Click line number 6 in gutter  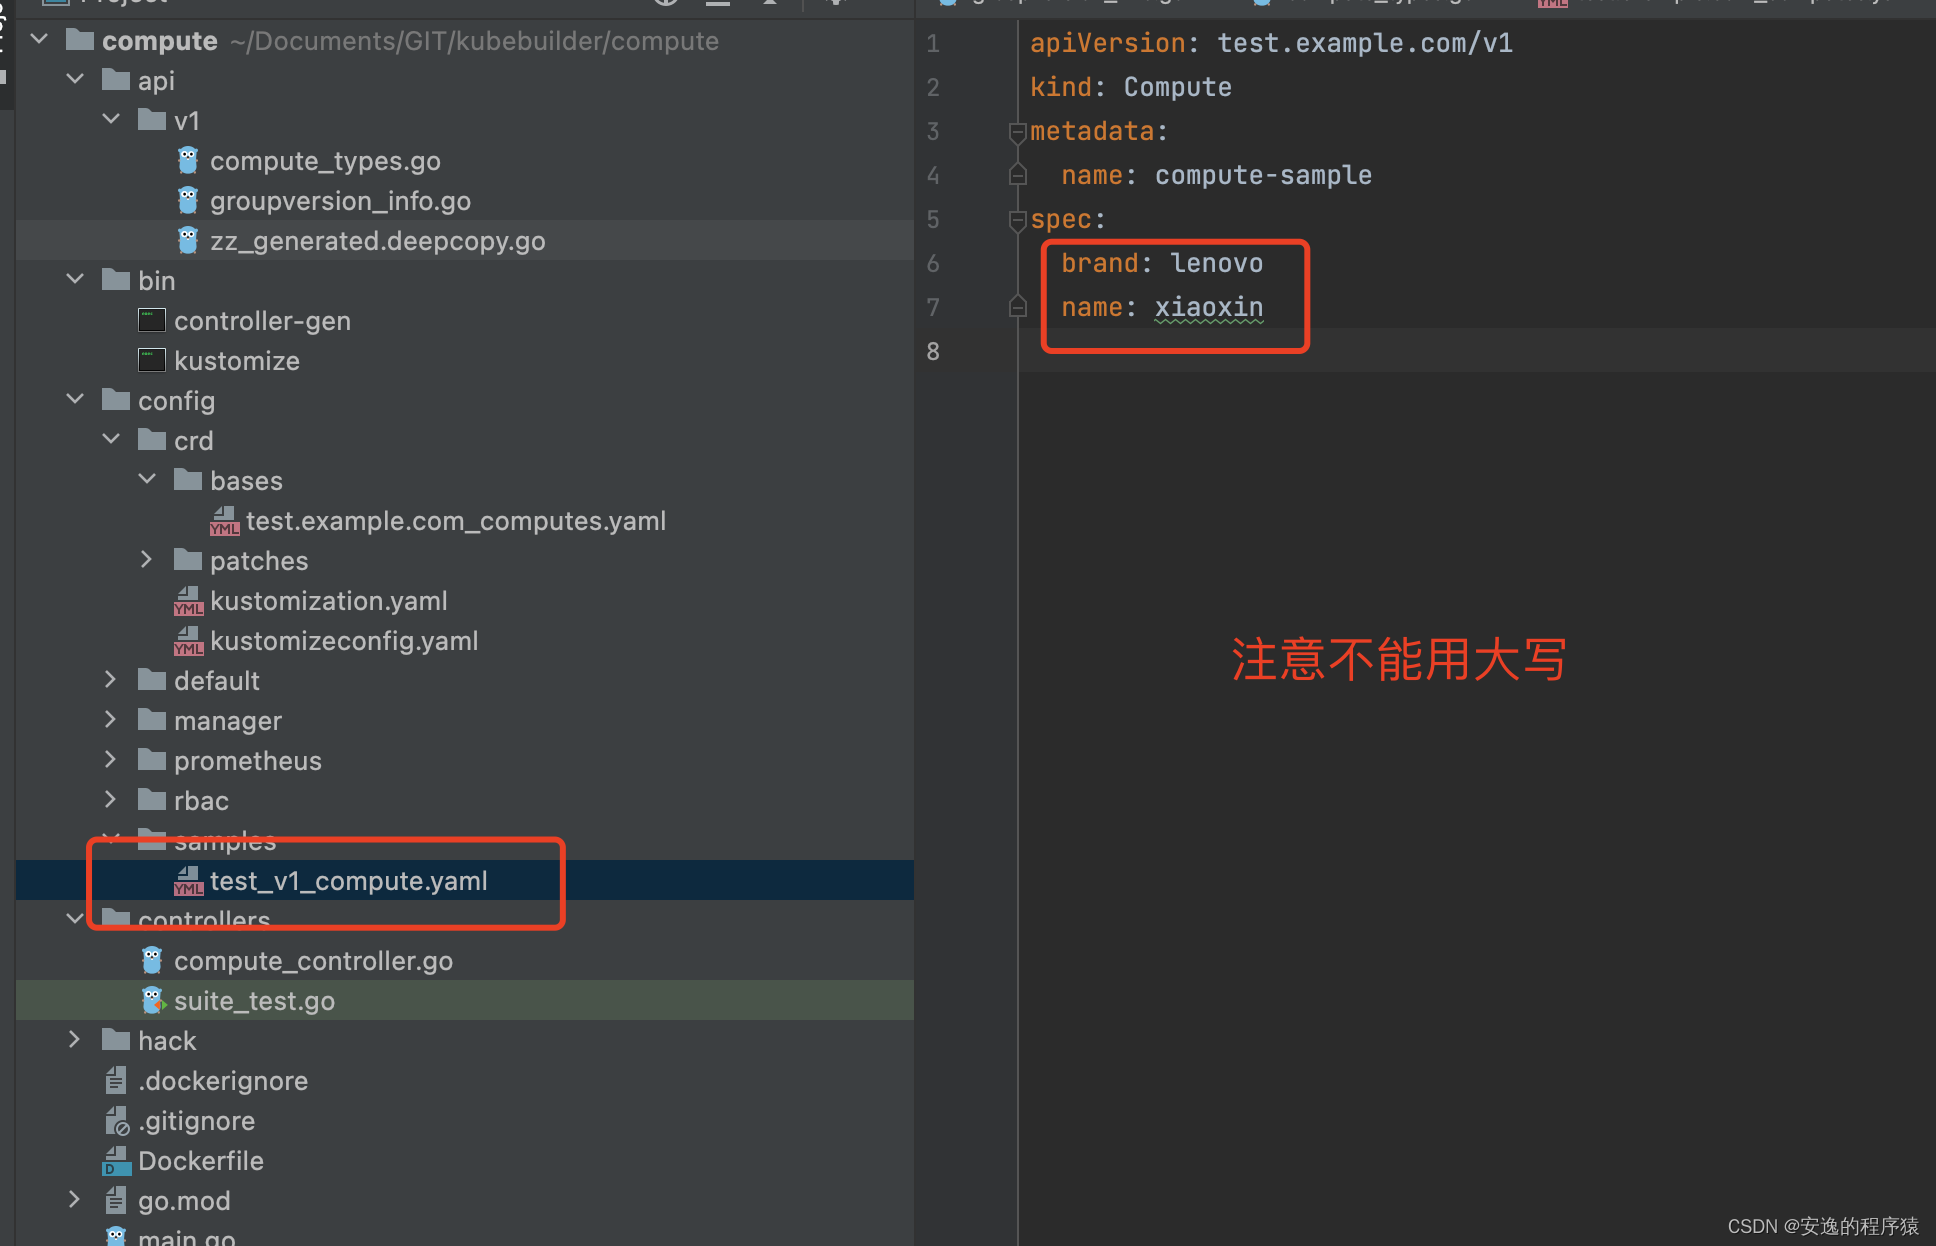coord(932,263)
